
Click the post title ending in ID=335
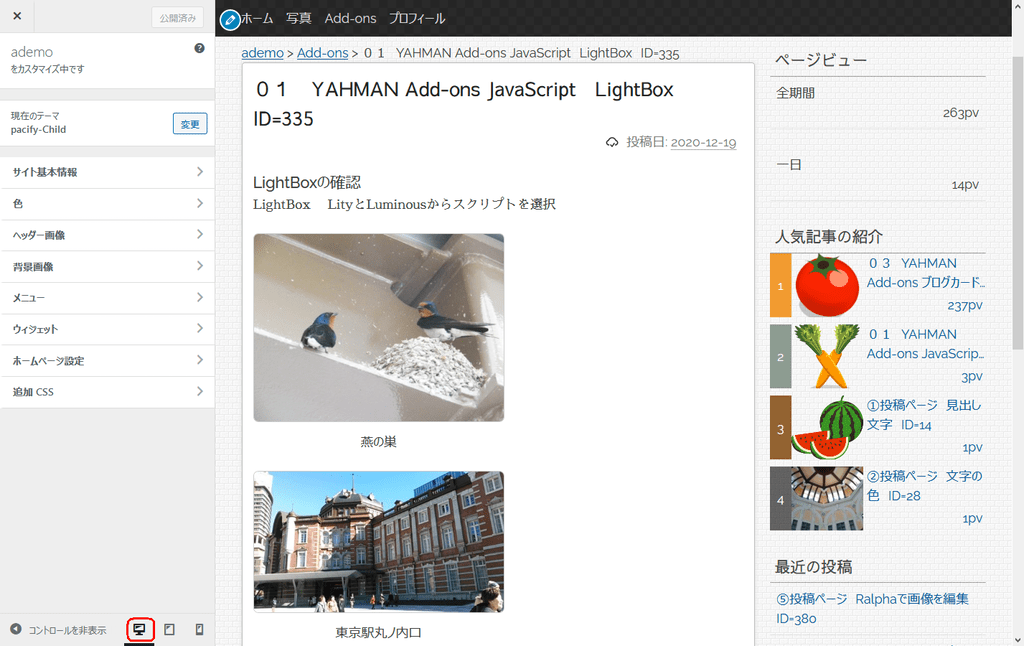tap(464, 104)
